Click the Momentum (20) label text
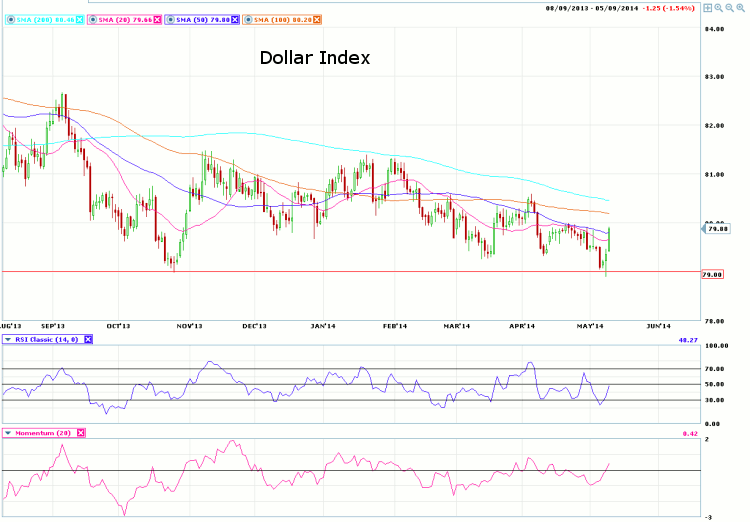 [x=44, y=433]
